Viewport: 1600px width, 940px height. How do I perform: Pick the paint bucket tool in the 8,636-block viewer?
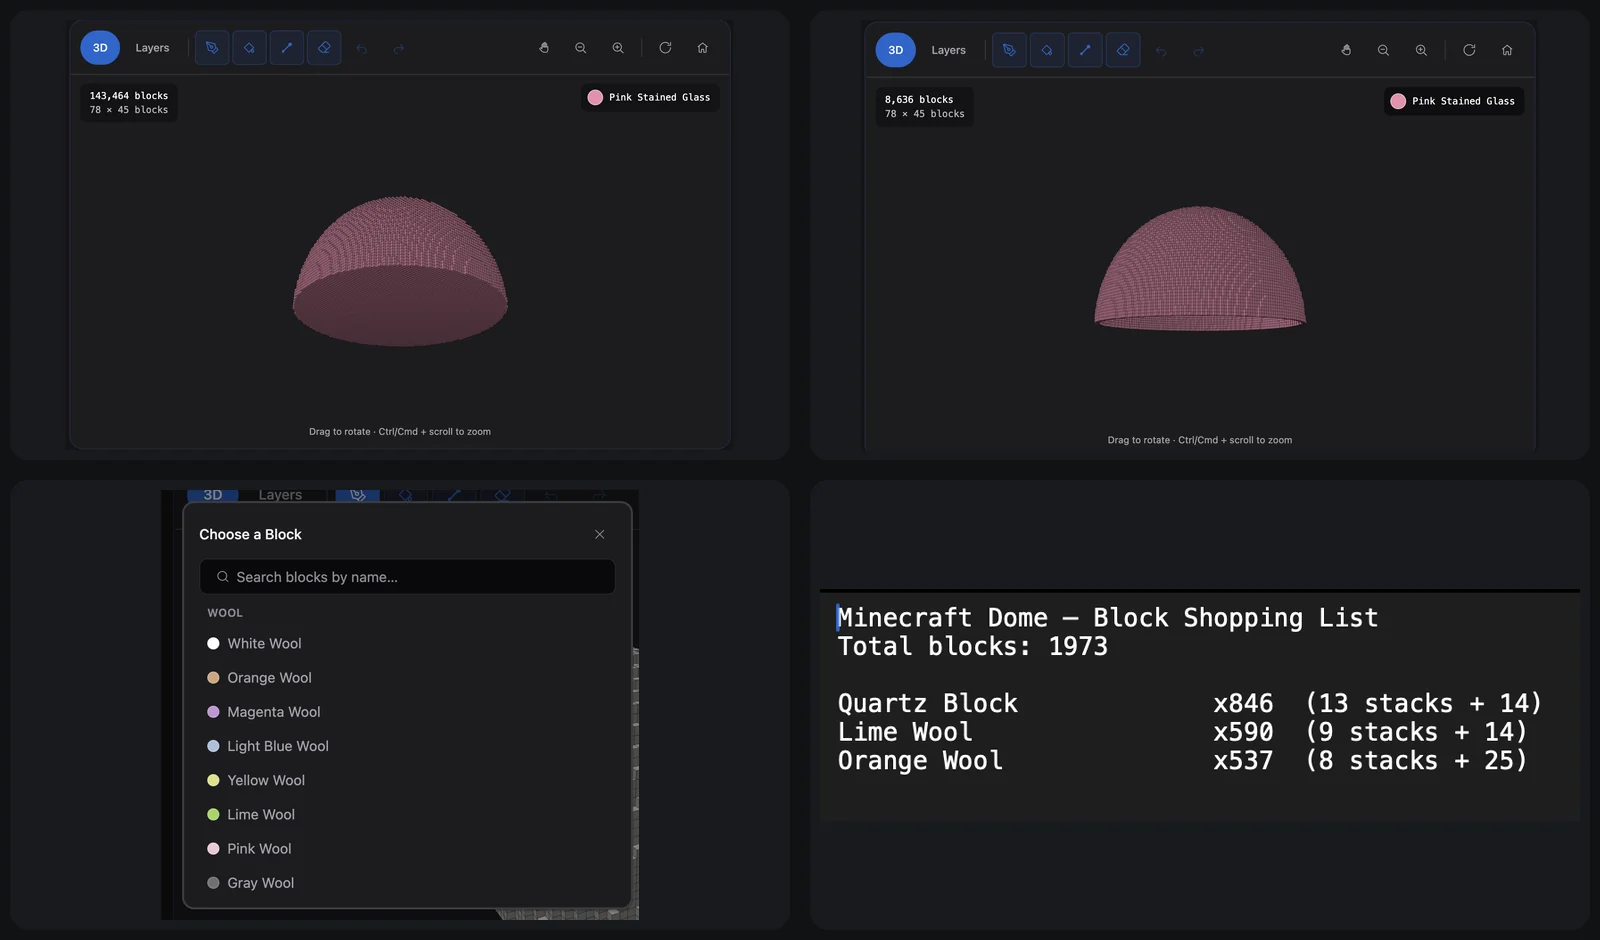coord(1047,50)
